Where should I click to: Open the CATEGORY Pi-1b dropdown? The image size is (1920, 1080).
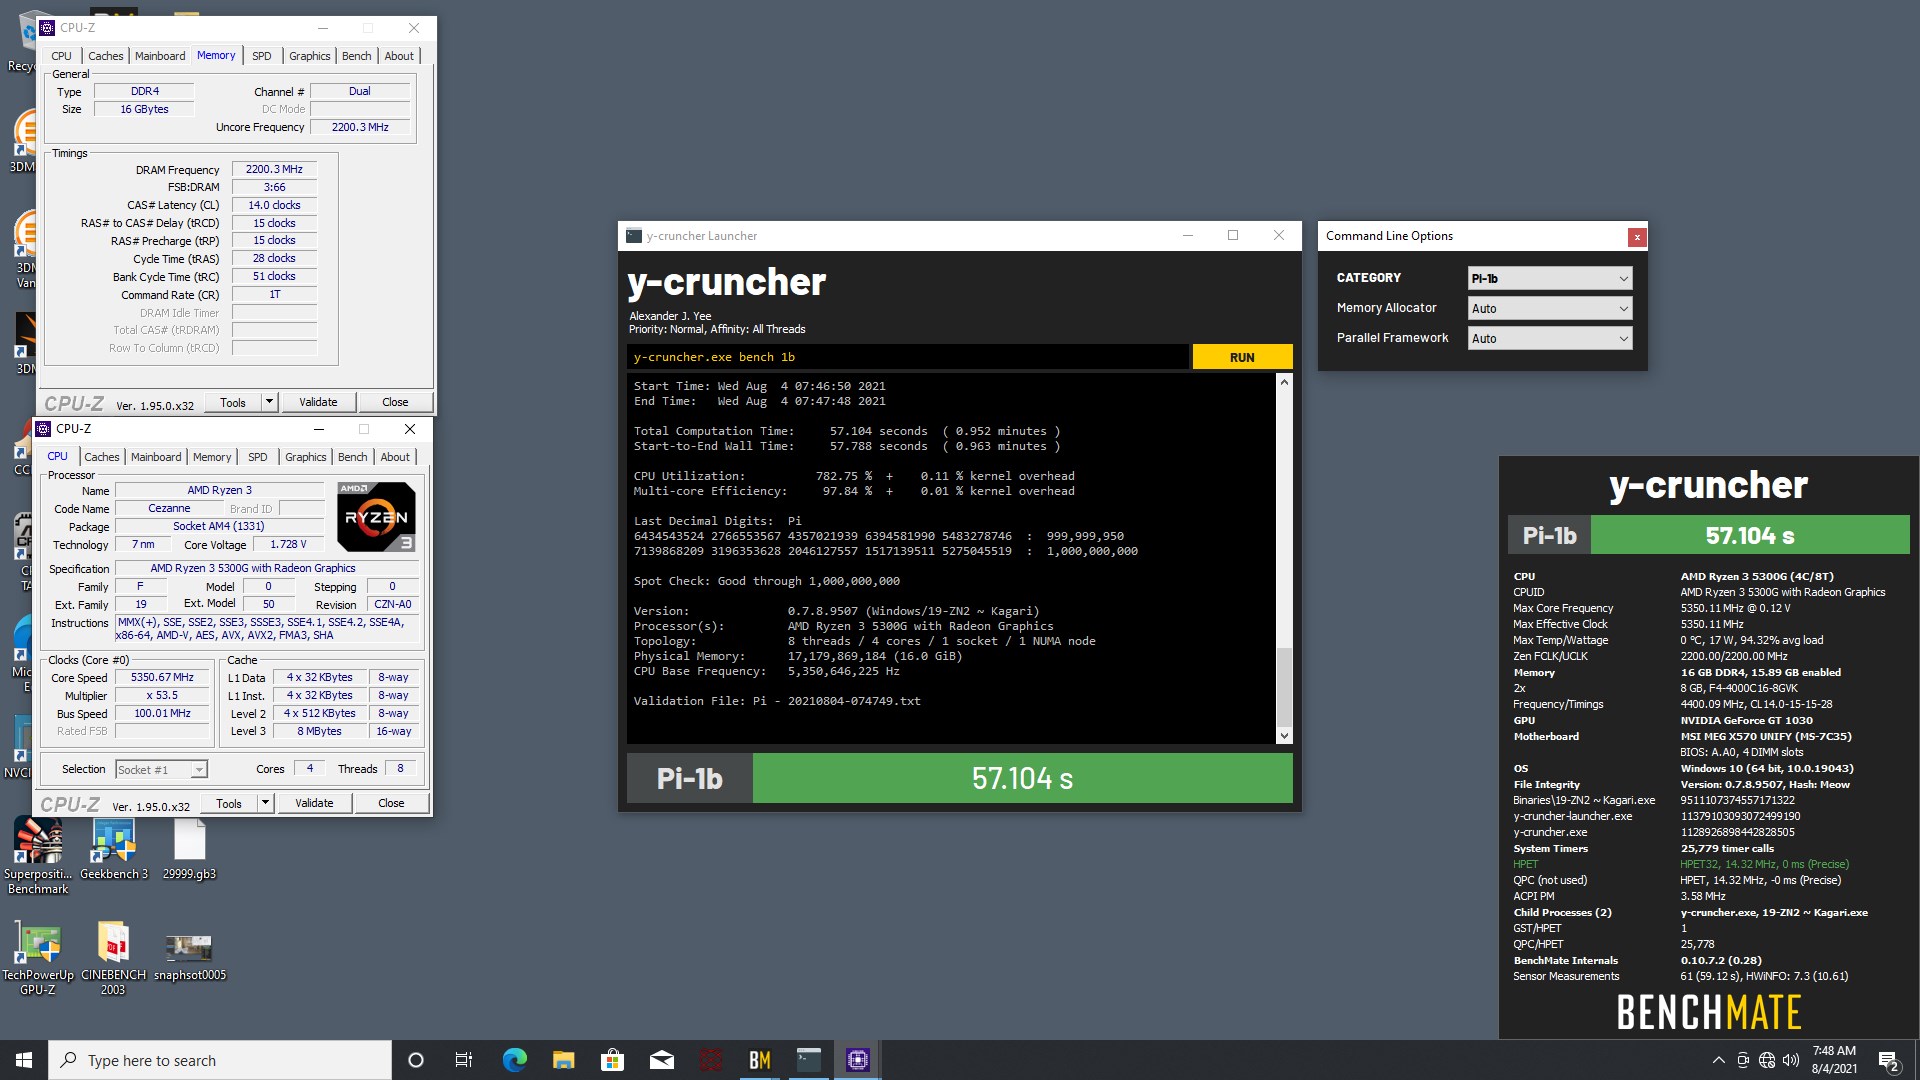pos(1549,278)
